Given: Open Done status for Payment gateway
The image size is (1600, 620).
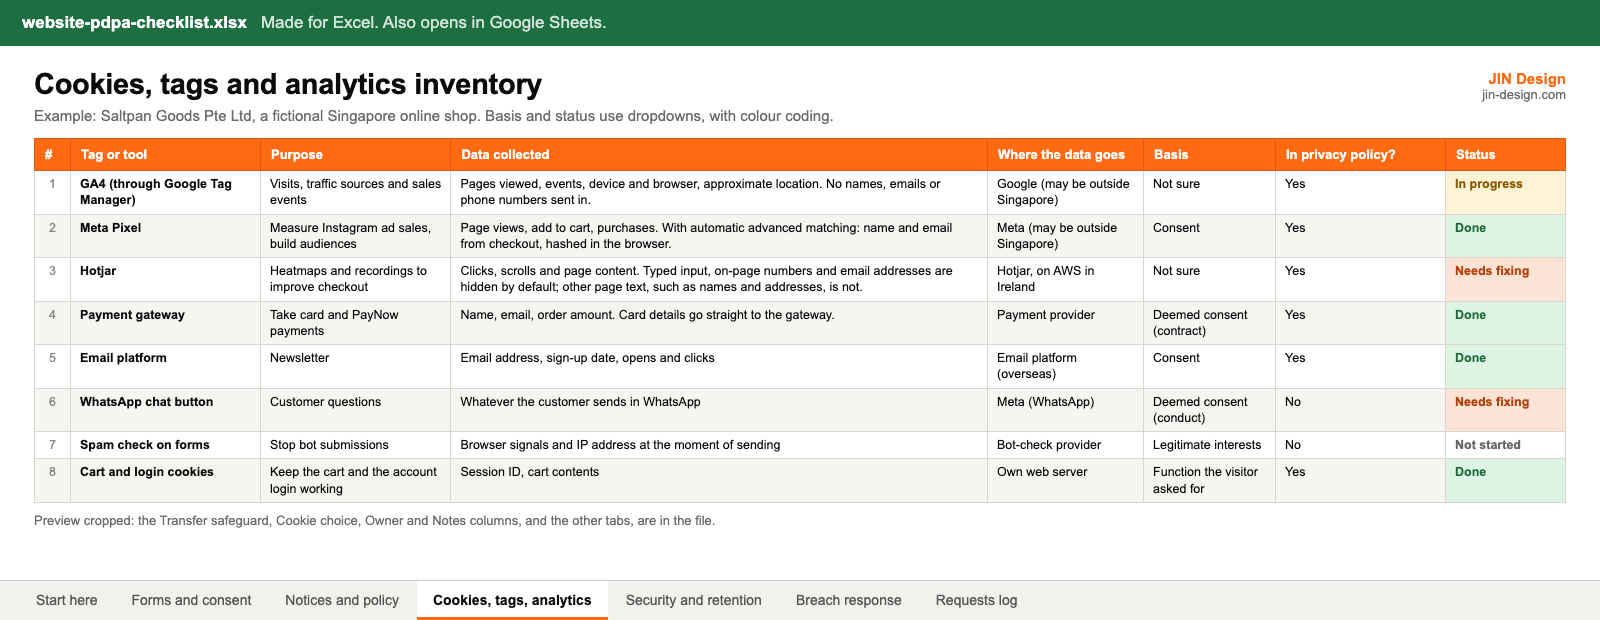Looking at the screenshot, I should point(1505,323).
